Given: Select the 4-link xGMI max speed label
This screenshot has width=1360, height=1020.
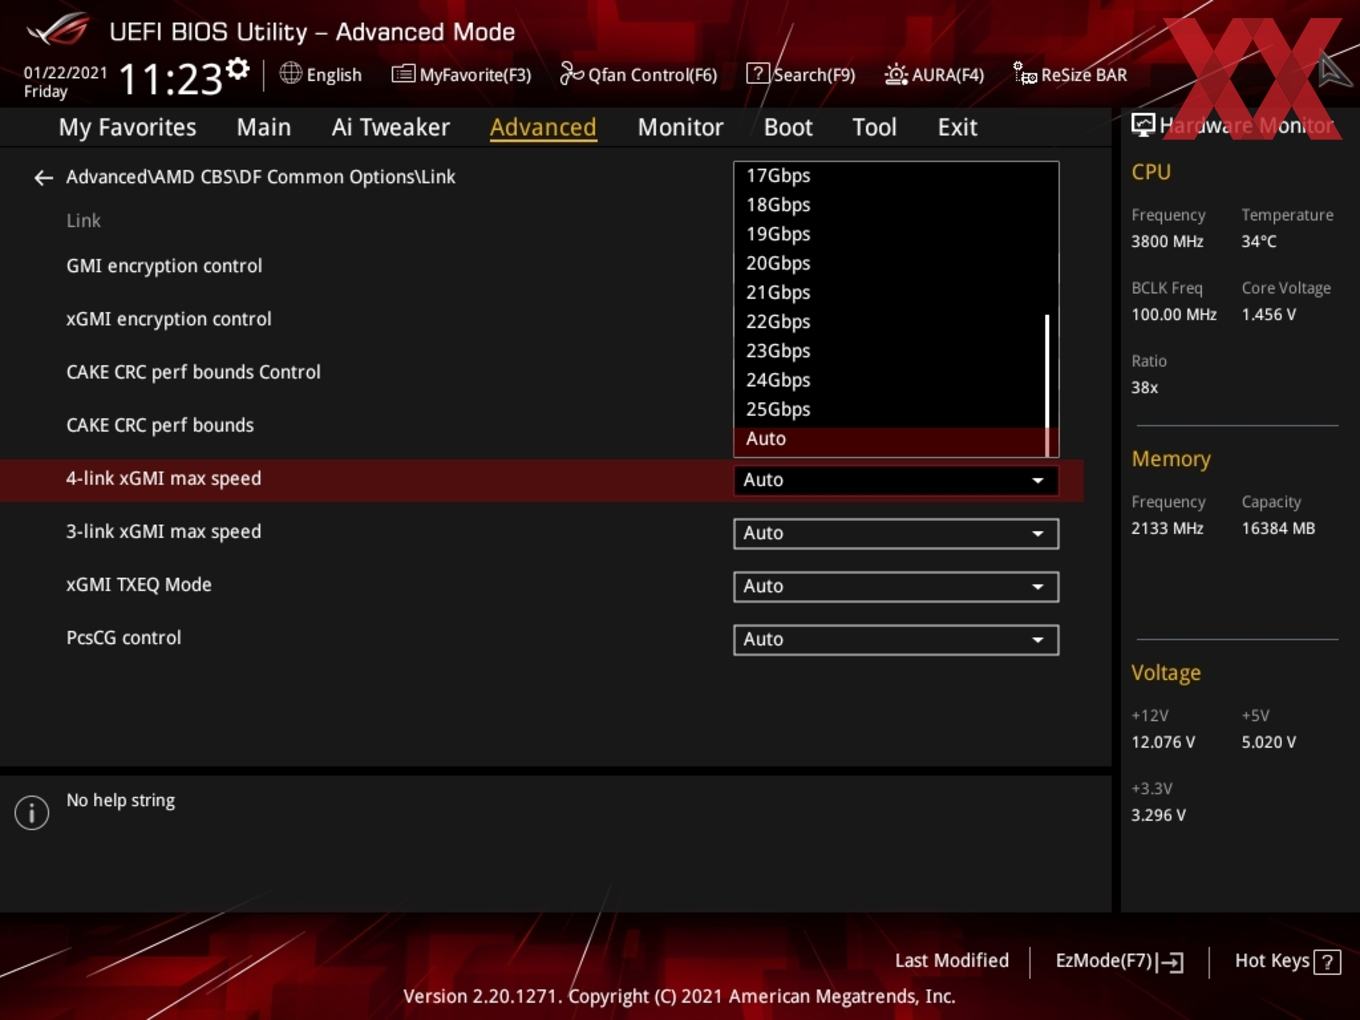Looking at the screenshot, I should click(163, 478).
